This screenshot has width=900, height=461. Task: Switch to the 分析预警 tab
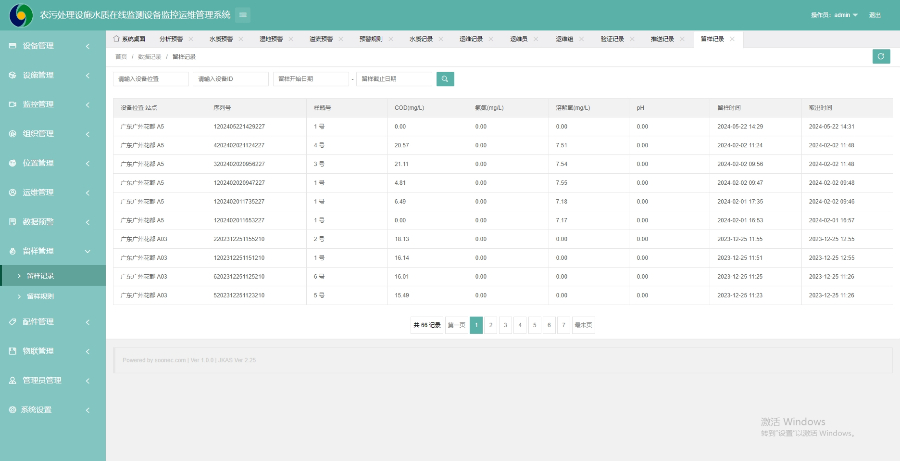pos(171,39)
